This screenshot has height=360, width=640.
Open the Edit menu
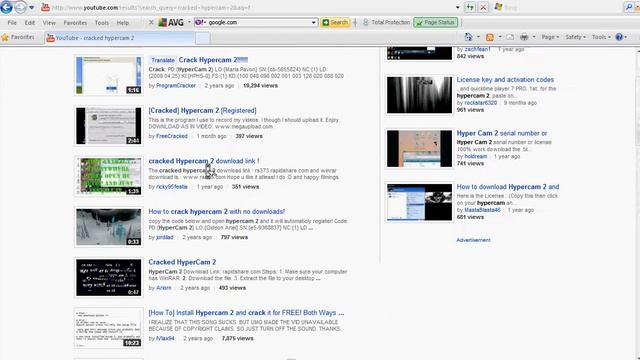(29, 23)
